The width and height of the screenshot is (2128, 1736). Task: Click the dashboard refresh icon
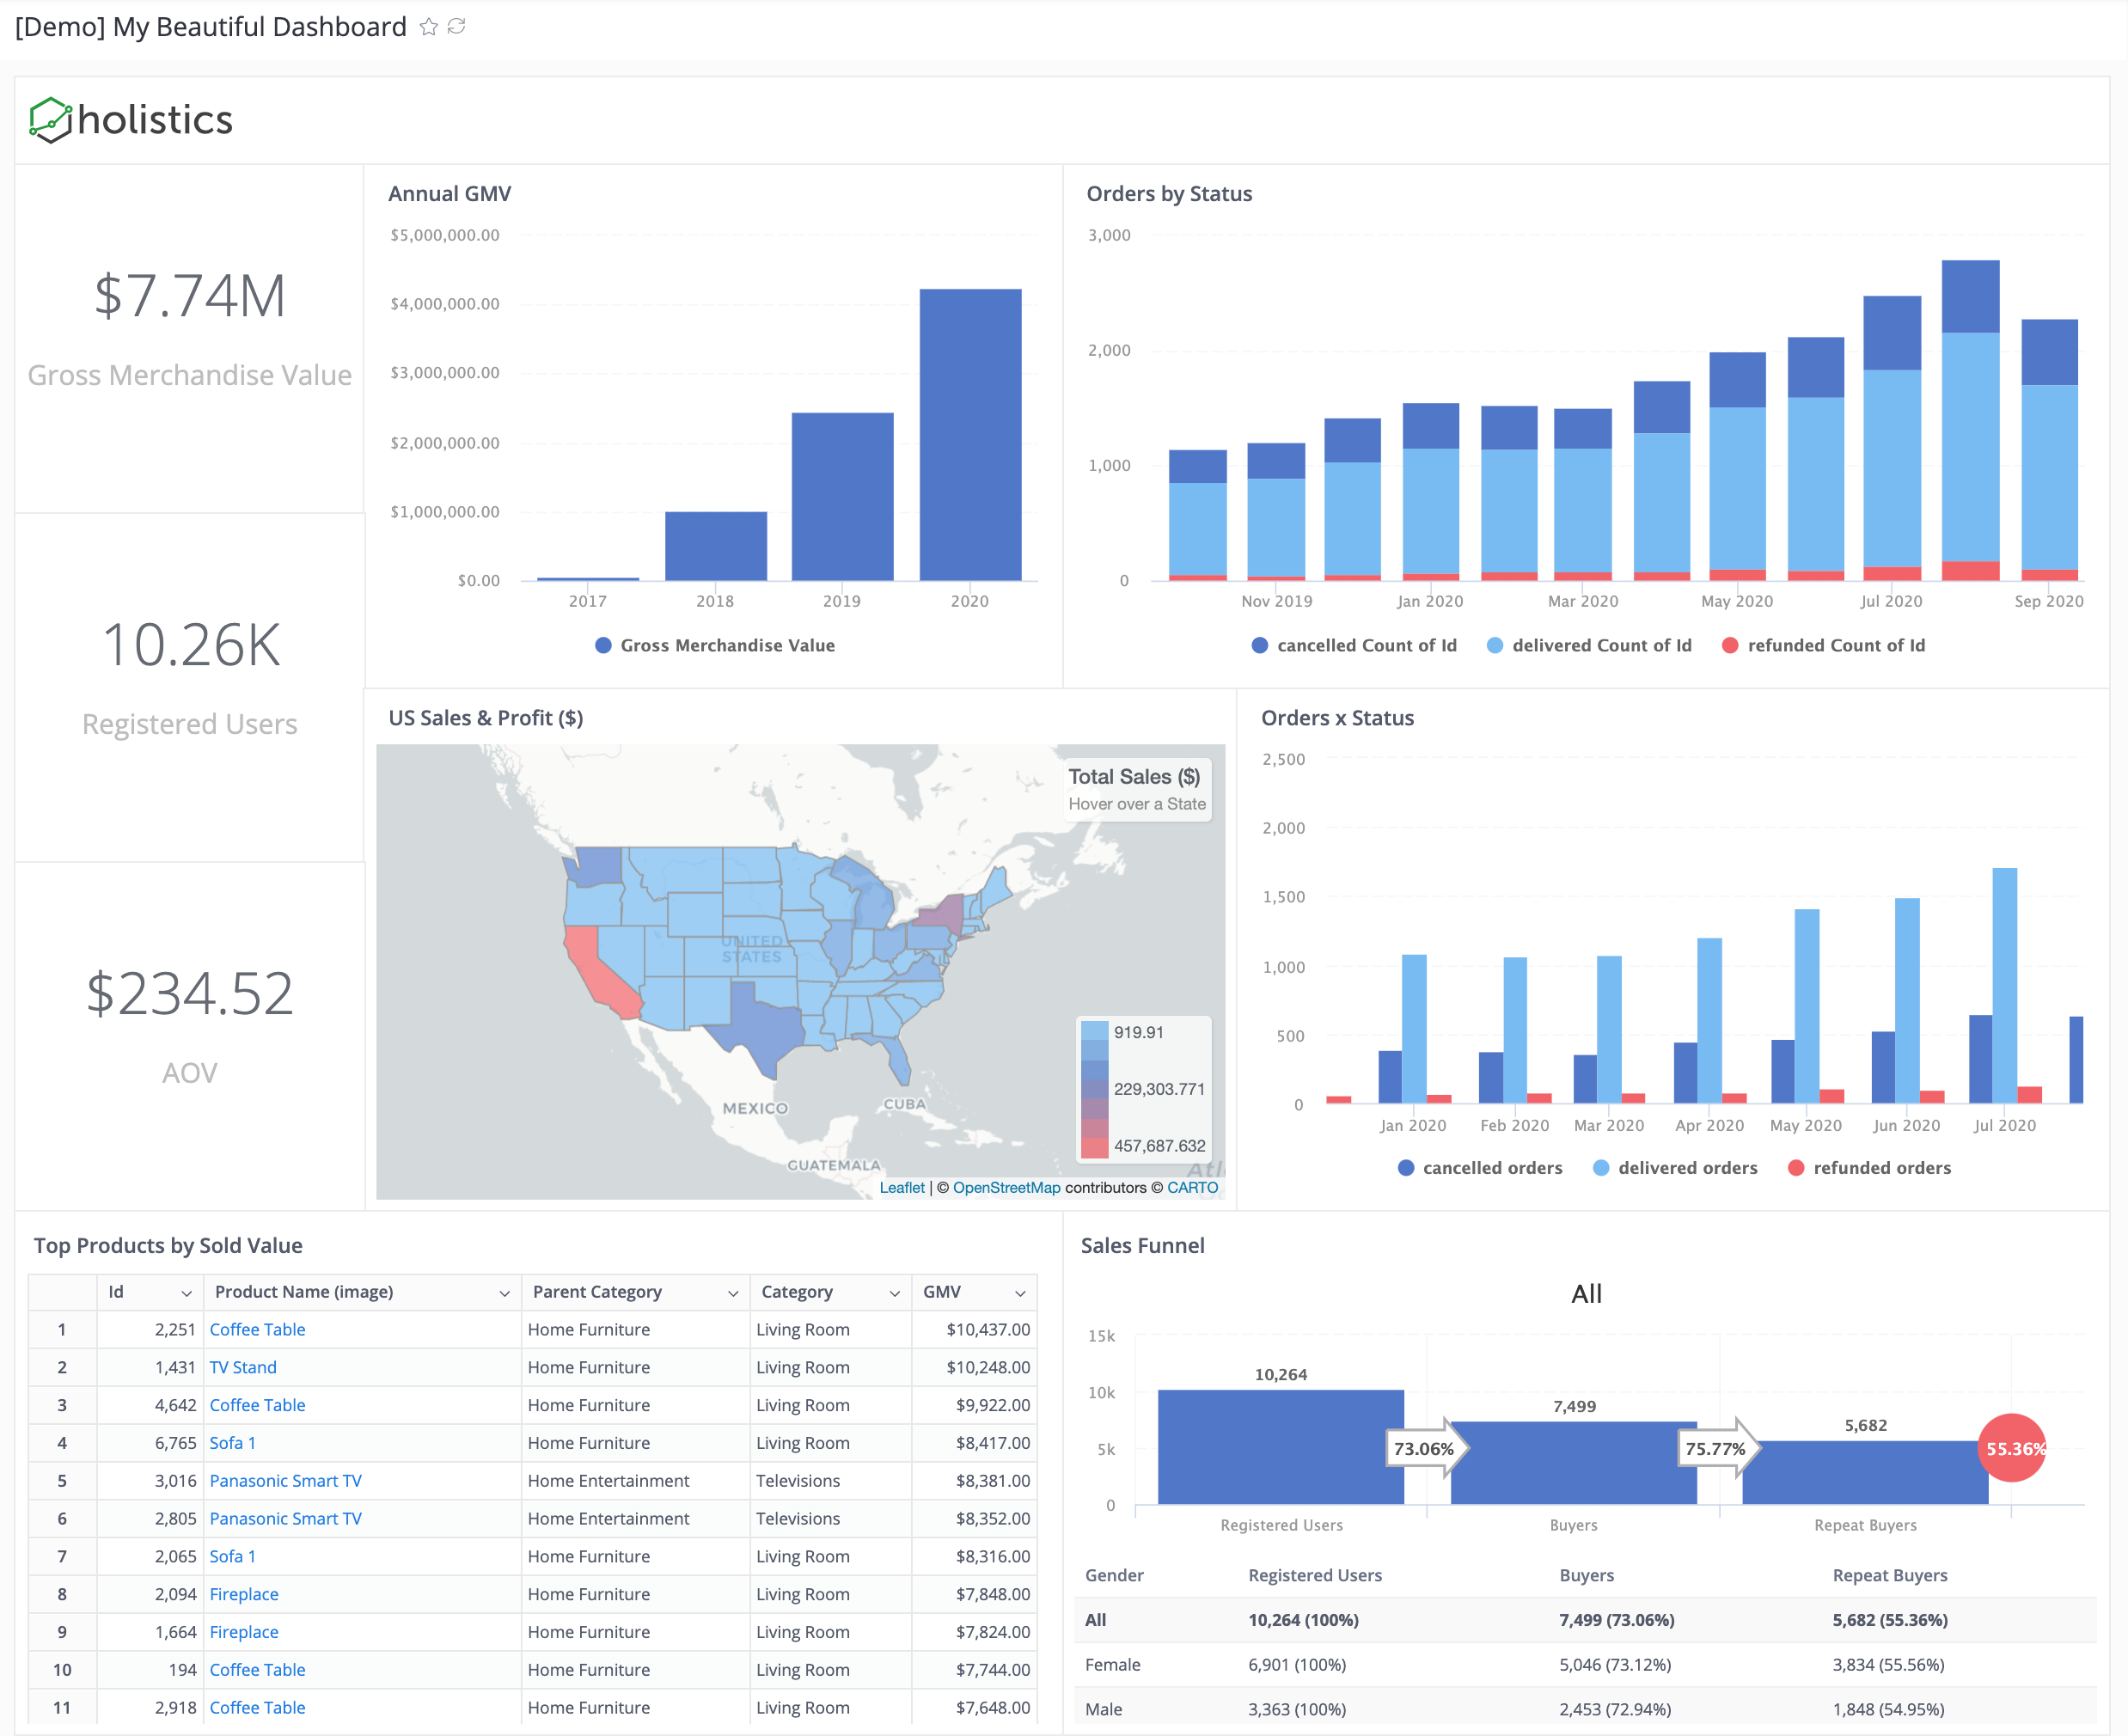pos(463,25)
